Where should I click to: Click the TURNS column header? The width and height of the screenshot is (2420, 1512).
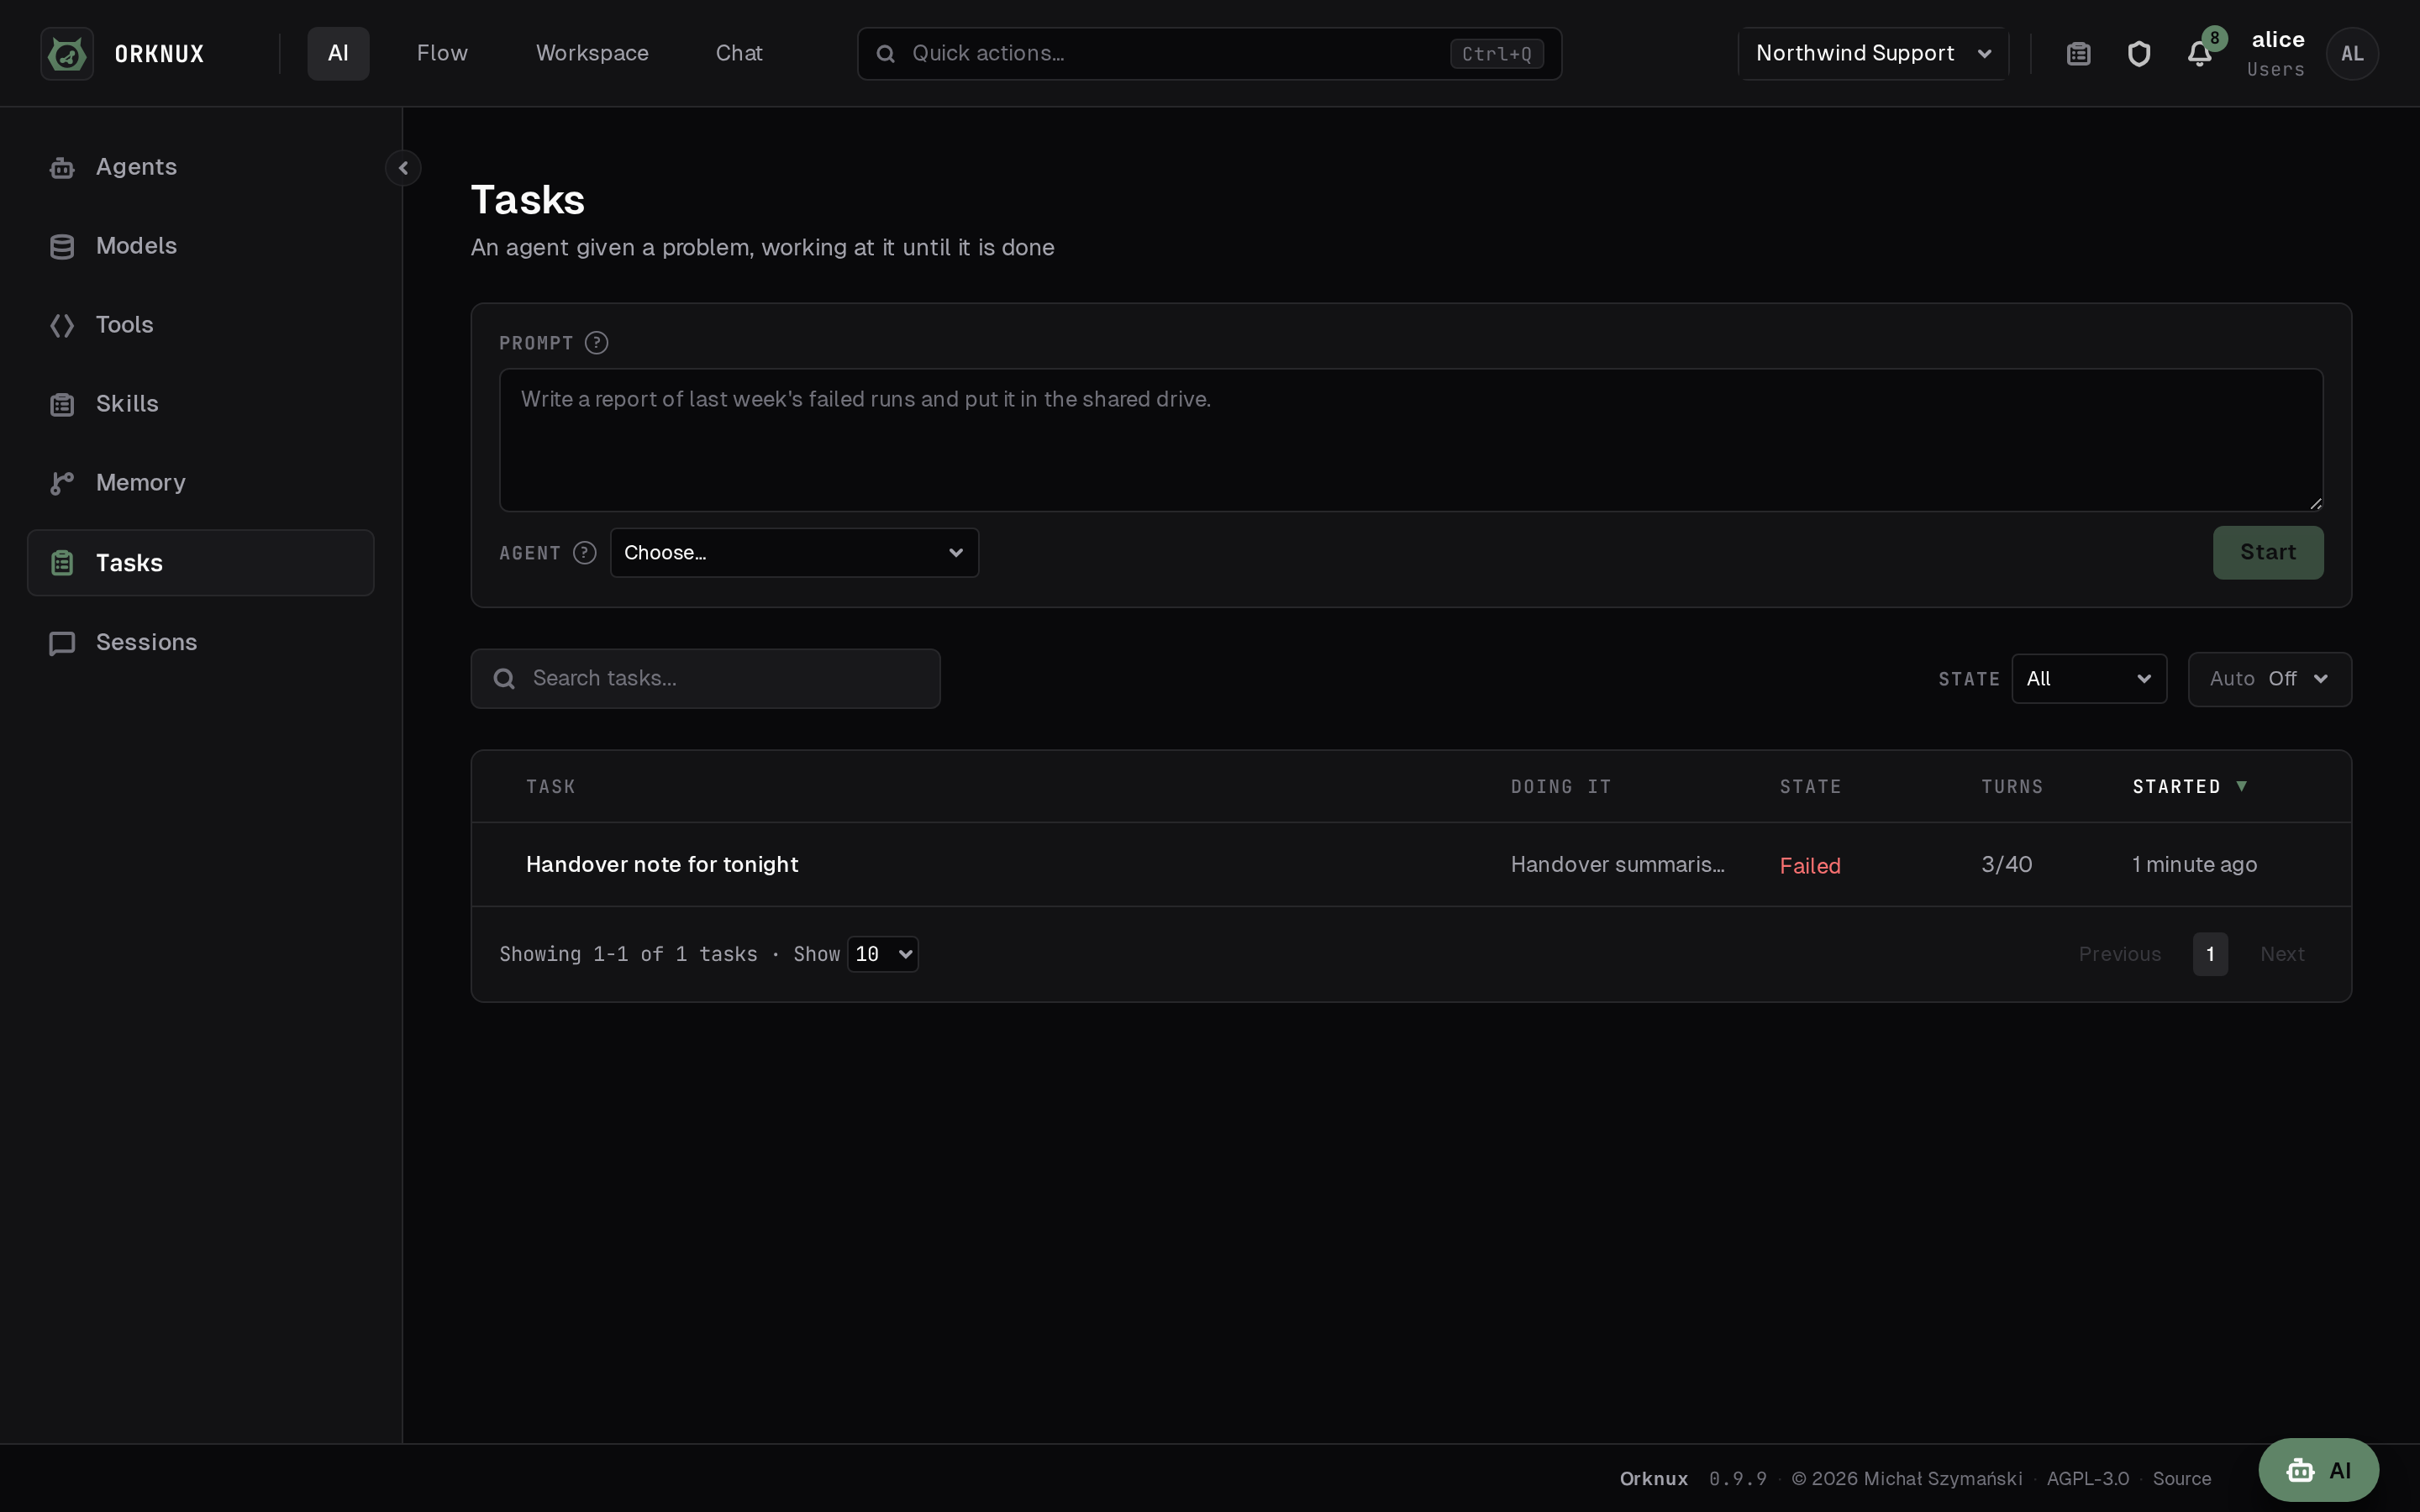pos(2012,787)
